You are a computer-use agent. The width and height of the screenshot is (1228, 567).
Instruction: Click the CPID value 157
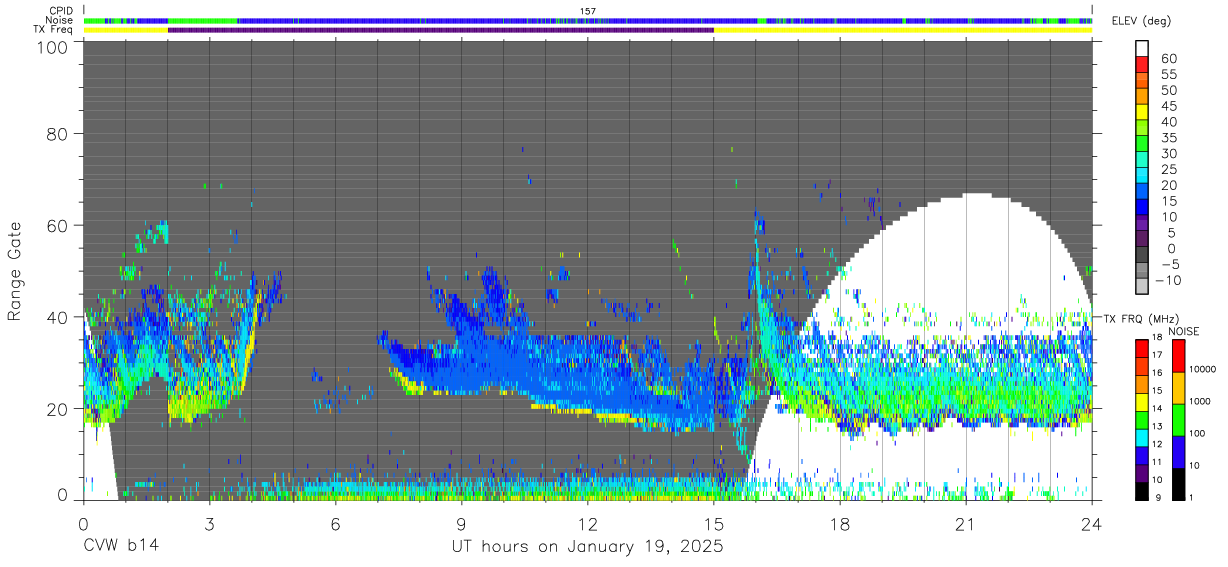[587, 11]
